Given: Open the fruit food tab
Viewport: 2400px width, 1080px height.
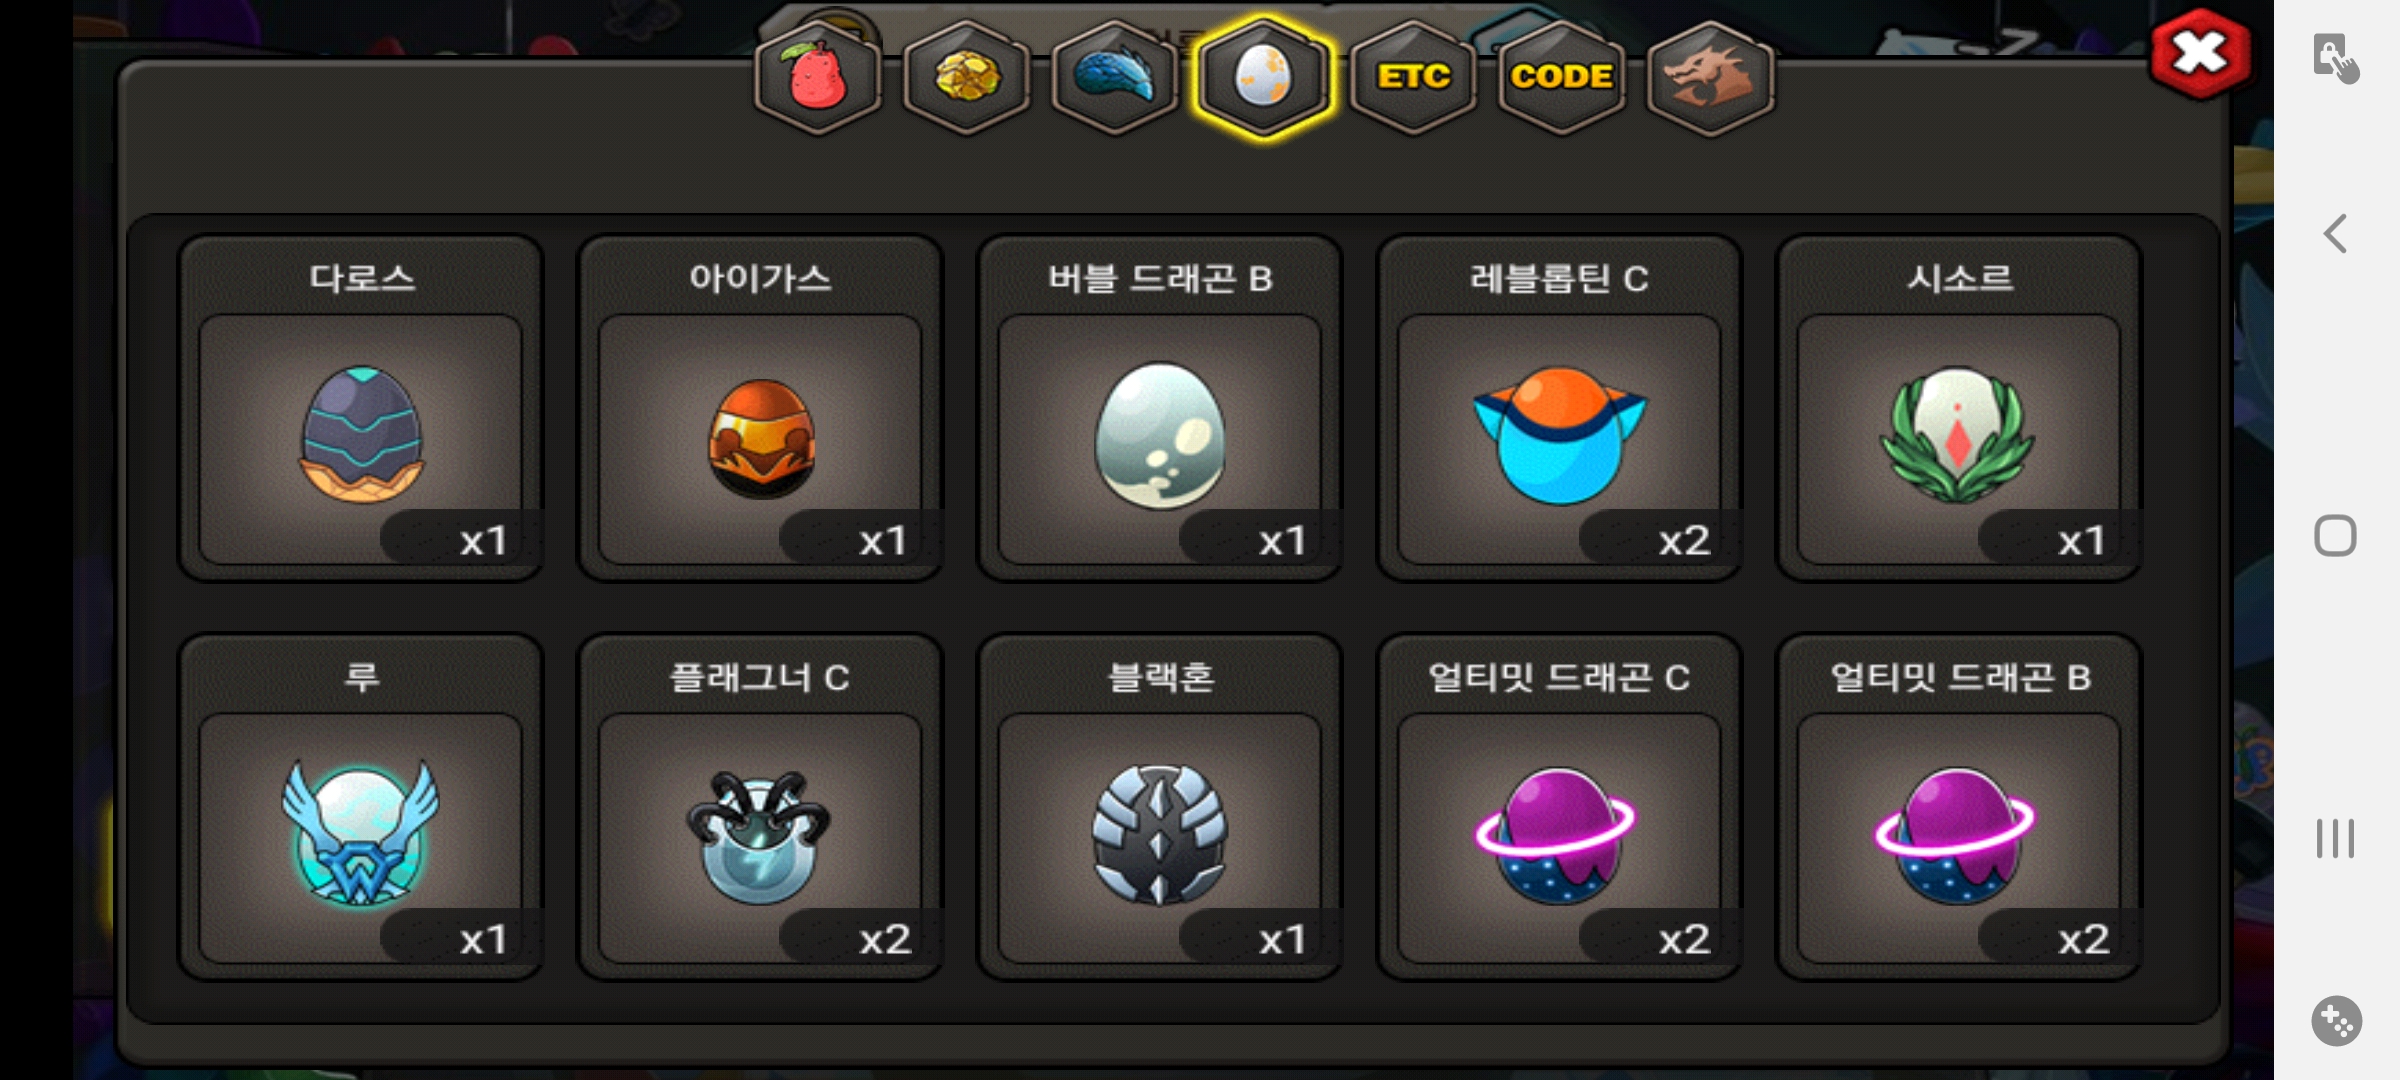Looking at the screenshot, I should (x=818, y=78).
